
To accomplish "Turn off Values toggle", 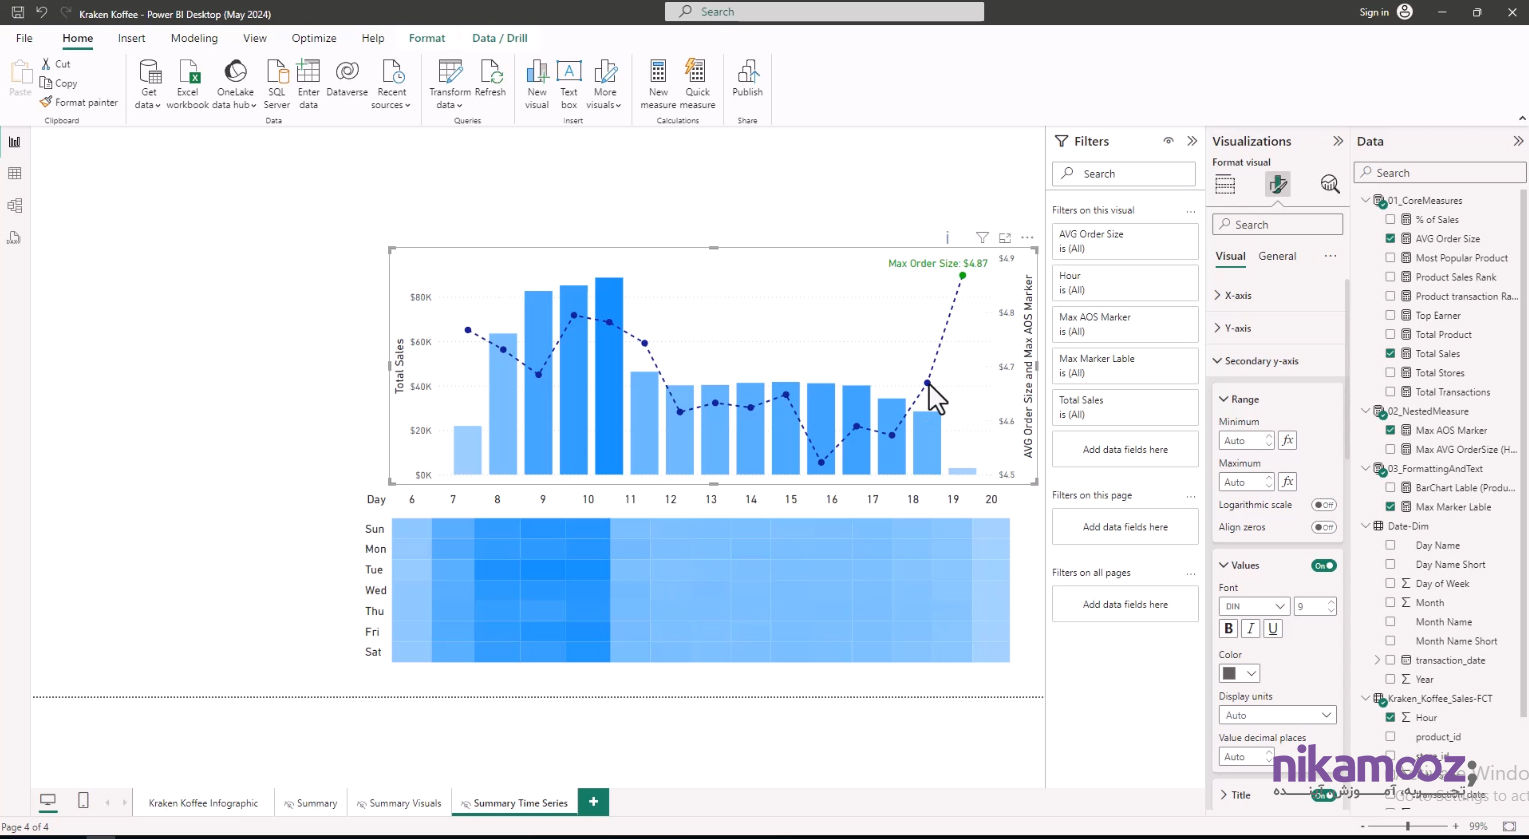I will coord(1323,566).
